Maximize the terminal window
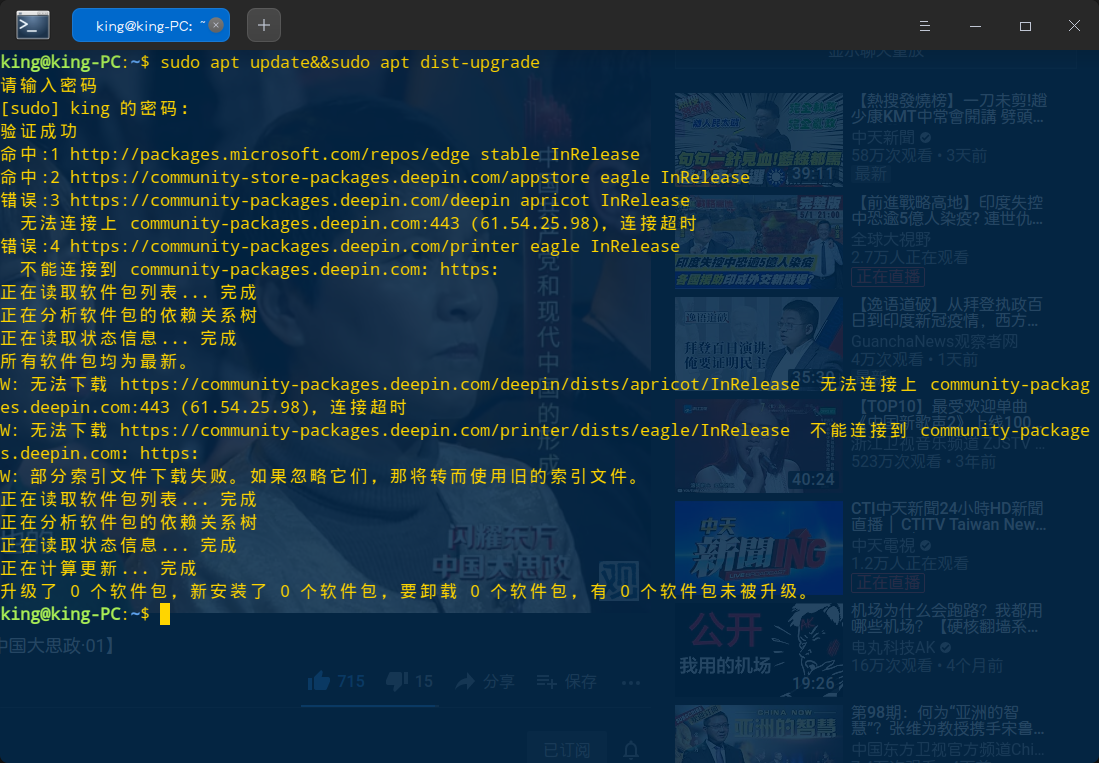The image size is (1099, 763). point(1025,26)
